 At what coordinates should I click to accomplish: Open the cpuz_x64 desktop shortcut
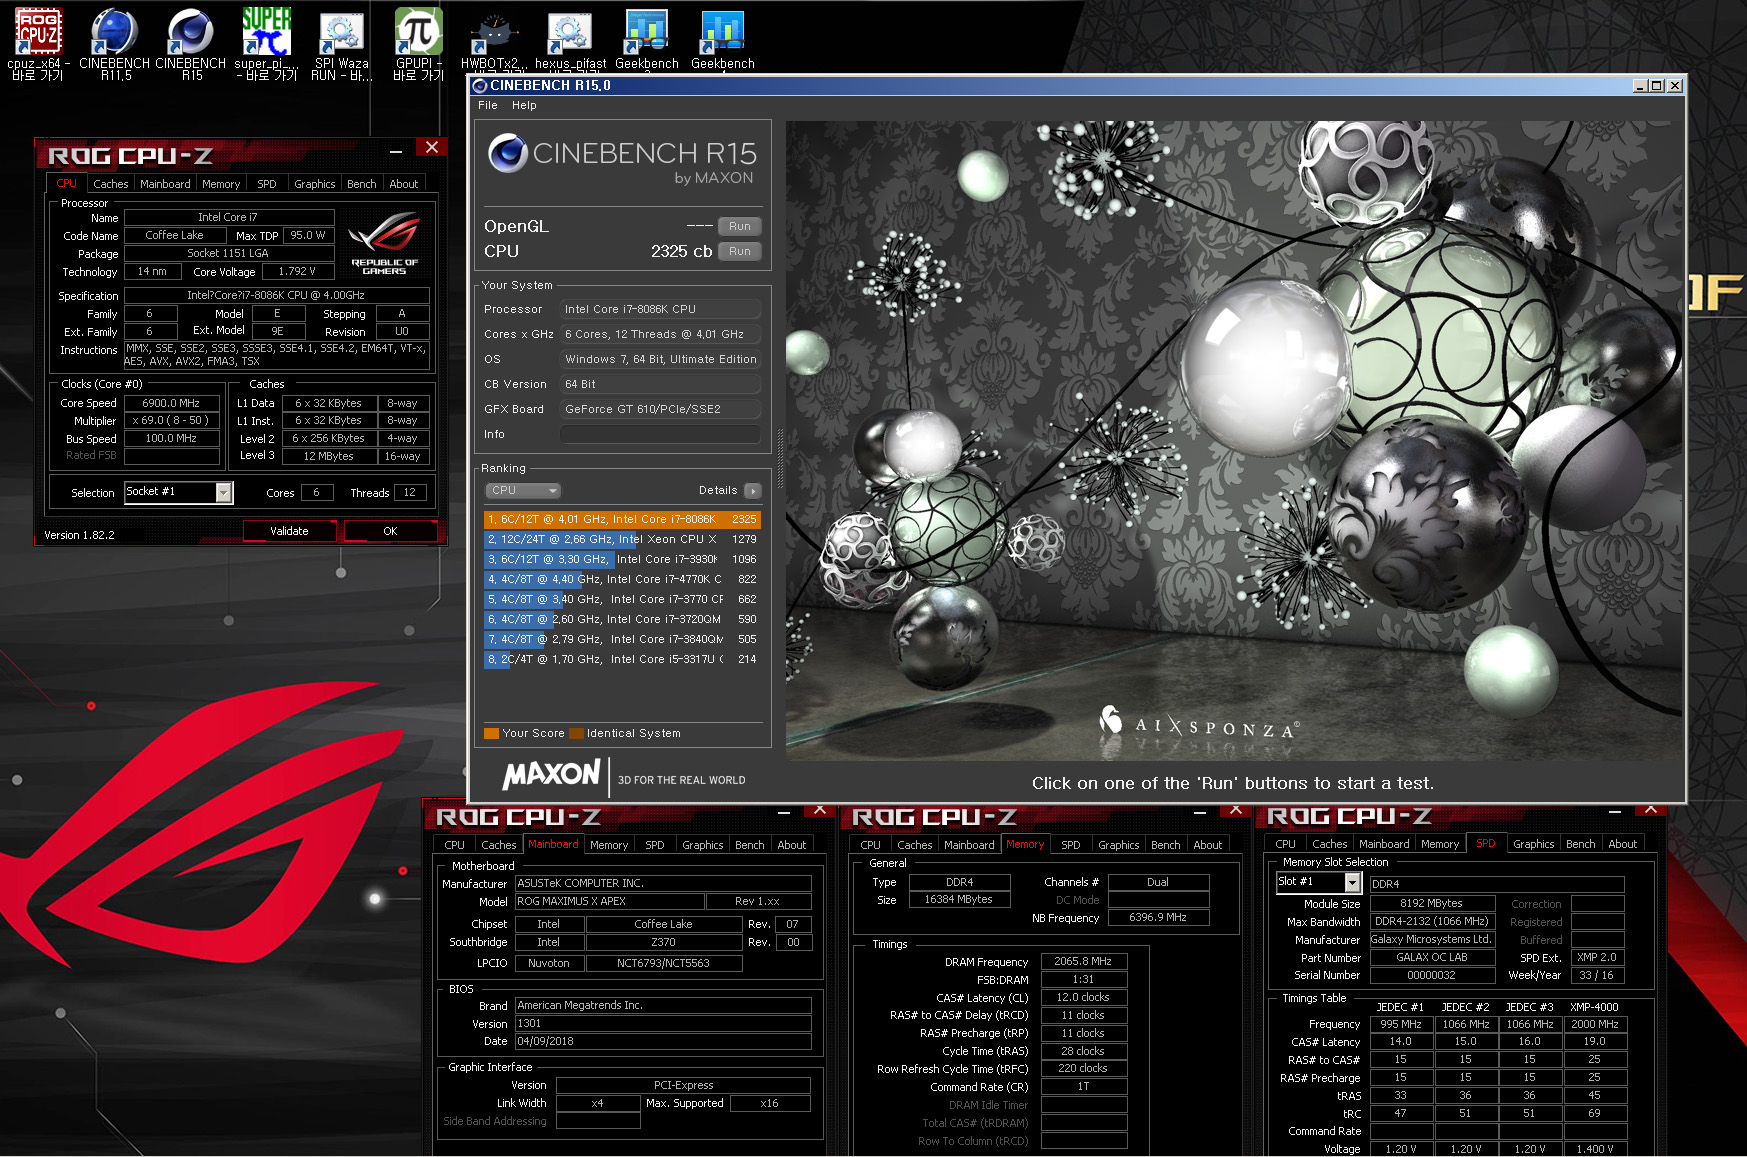(38, 43)
